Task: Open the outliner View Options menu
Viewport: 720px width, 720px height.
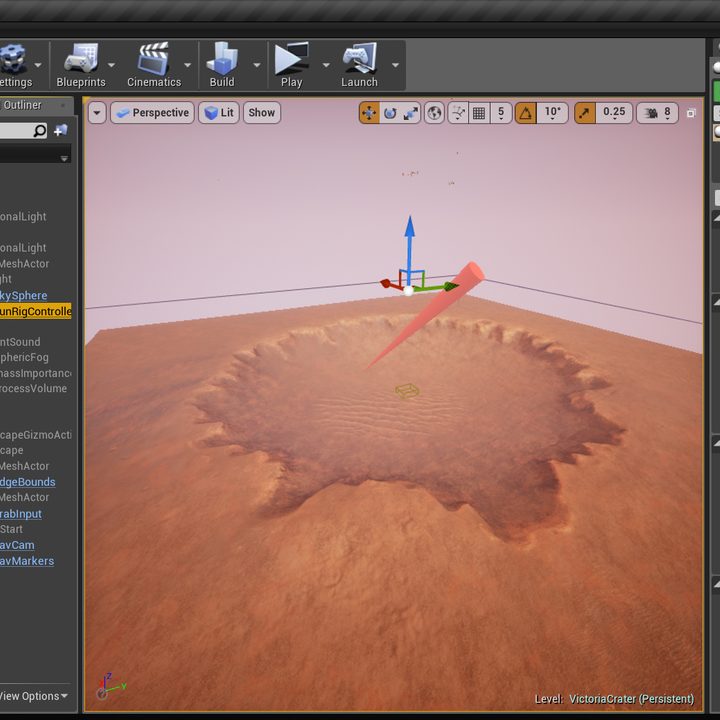Action: point(34,696)
